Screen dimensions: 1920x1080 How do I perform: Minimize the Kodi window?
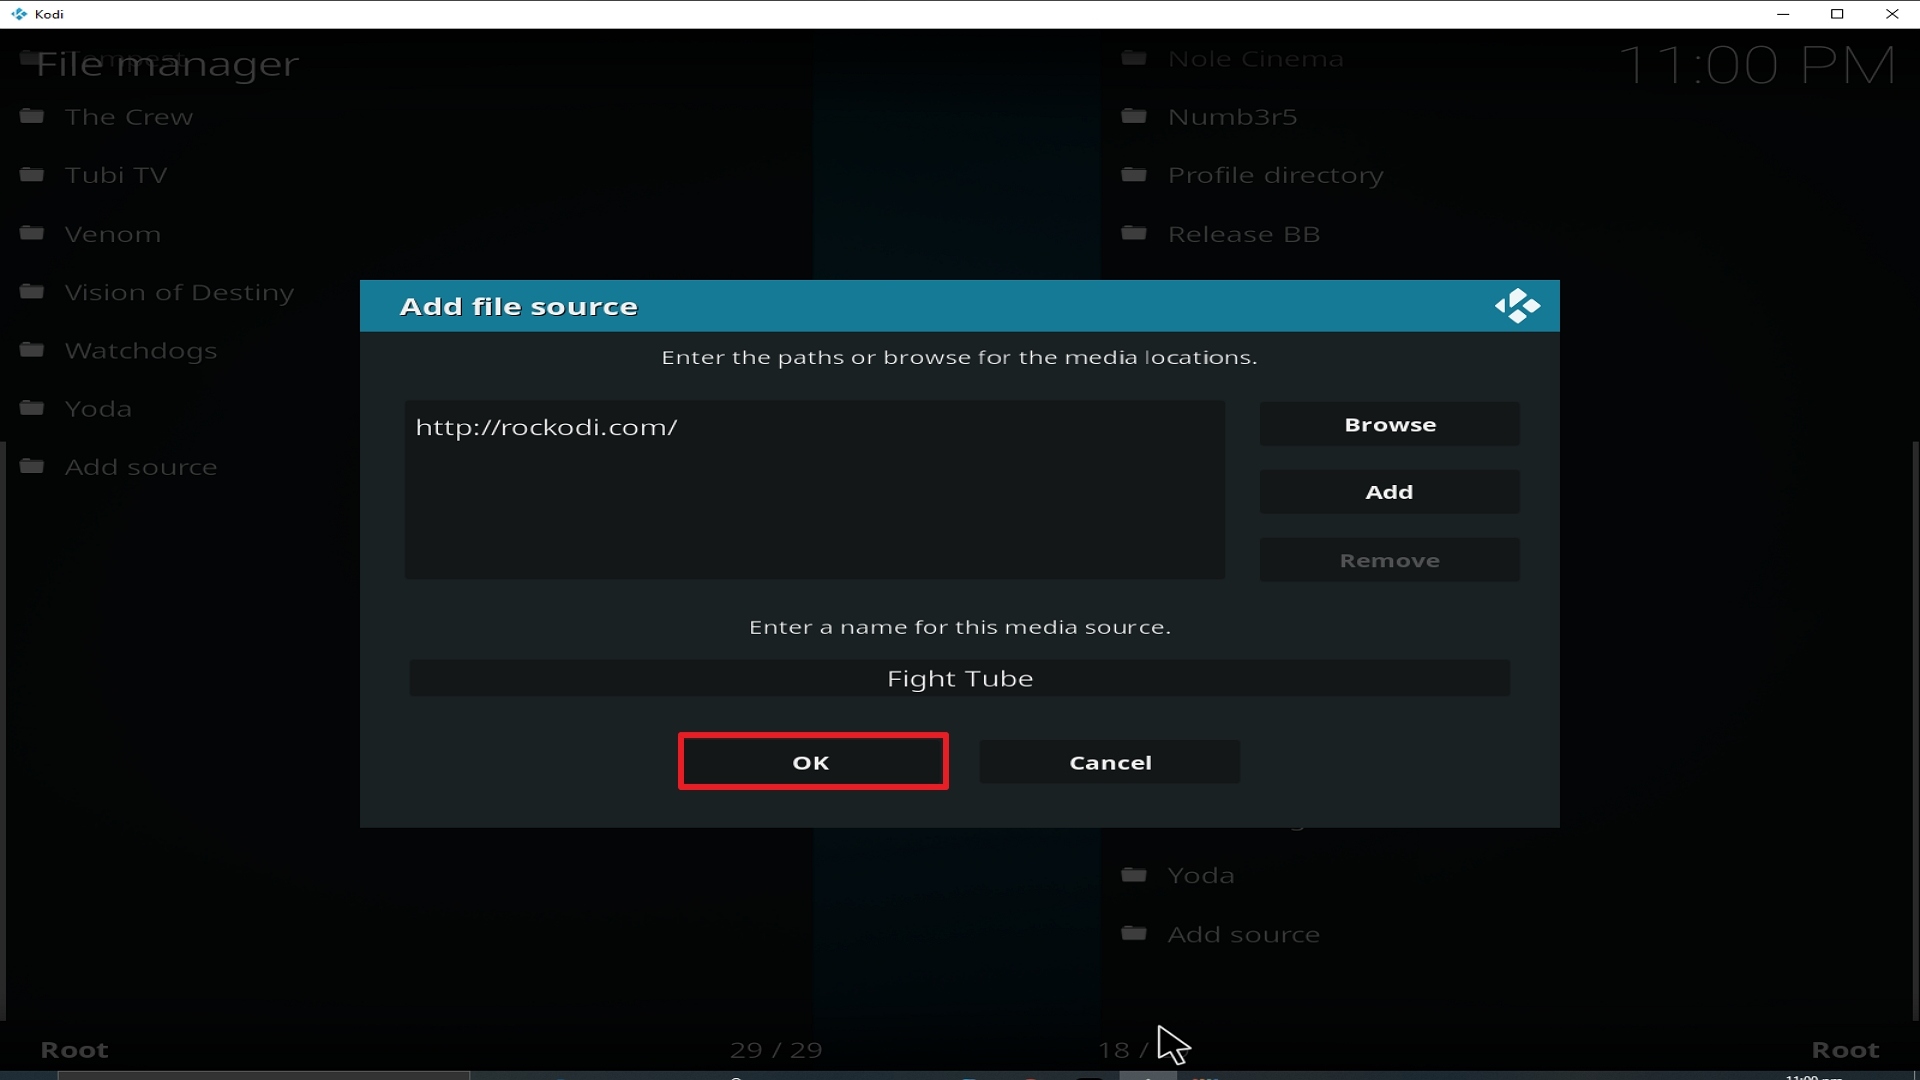1782,14
